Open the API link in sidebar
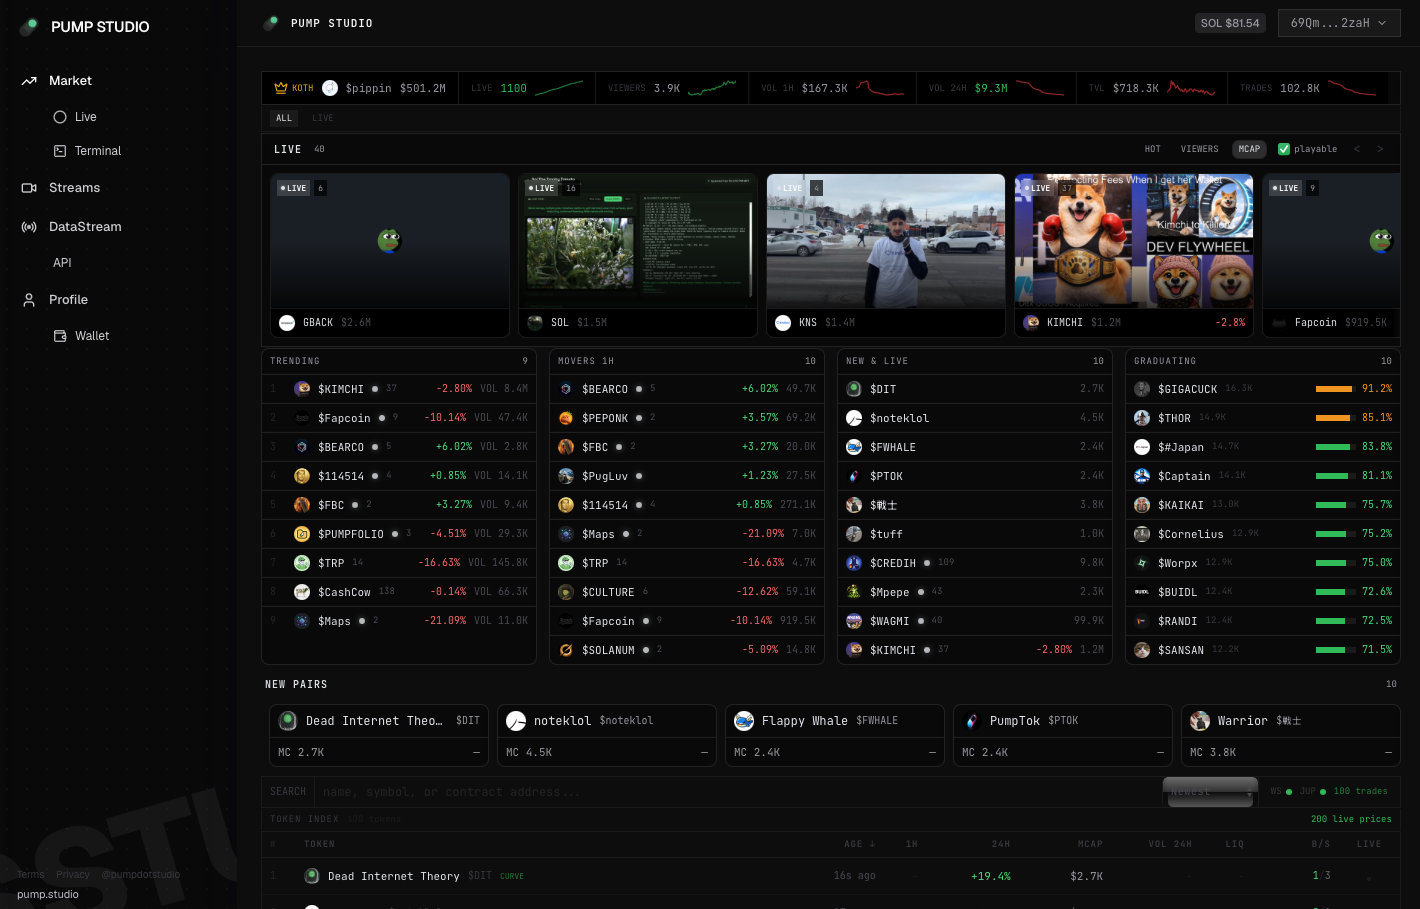The height and width of the screenshot is (909, 1420). (62, 263)
